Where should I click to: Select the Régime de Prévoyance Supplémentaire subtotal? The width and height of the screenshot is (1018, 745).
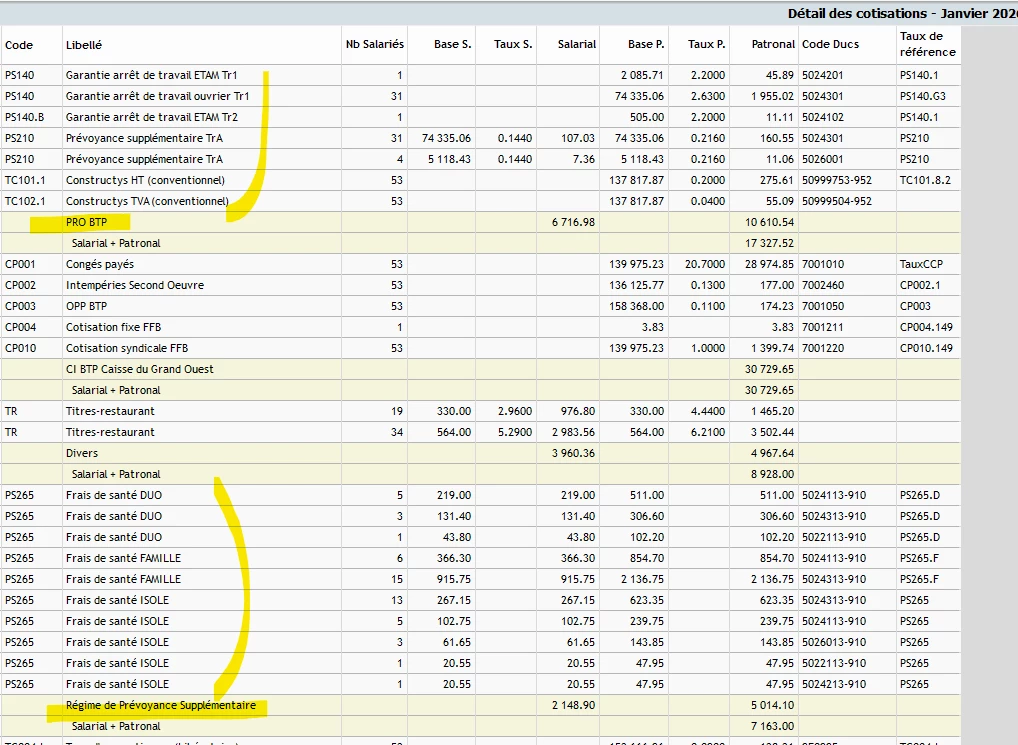pyautogui.click(x=160, y=705)
